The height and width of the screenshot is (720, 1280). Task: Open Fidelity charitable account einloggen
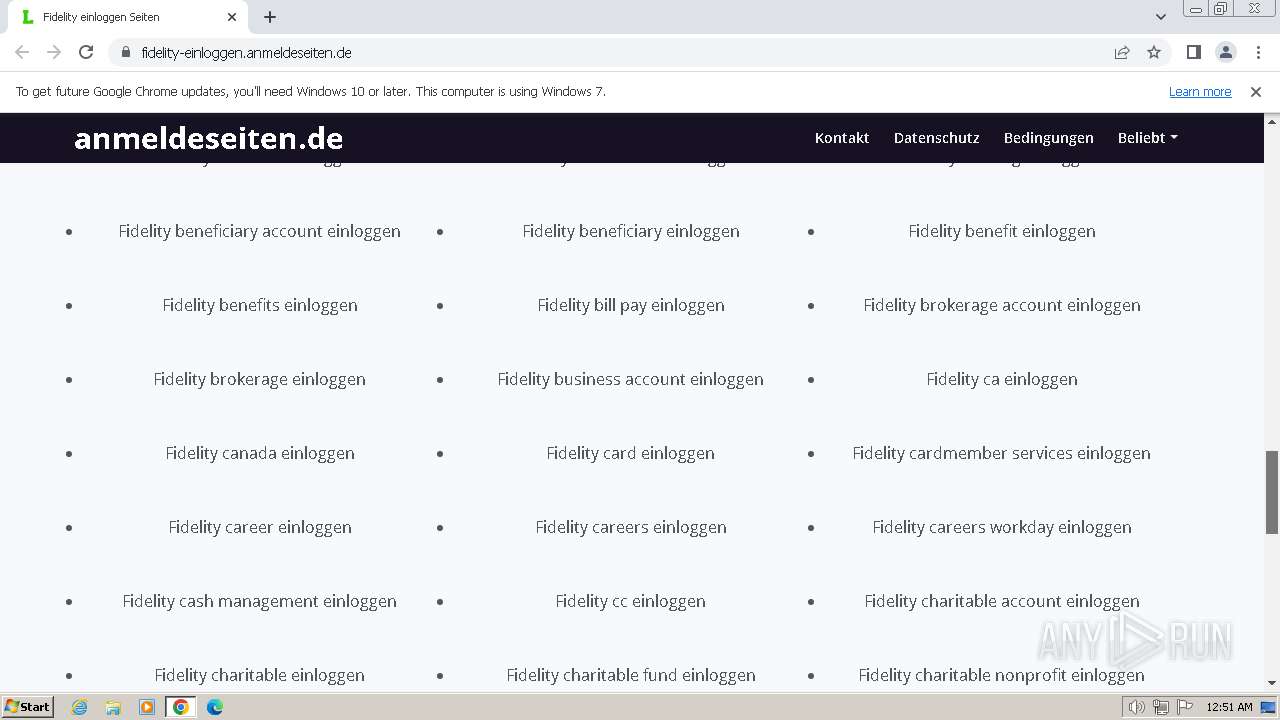[1002, 601]
